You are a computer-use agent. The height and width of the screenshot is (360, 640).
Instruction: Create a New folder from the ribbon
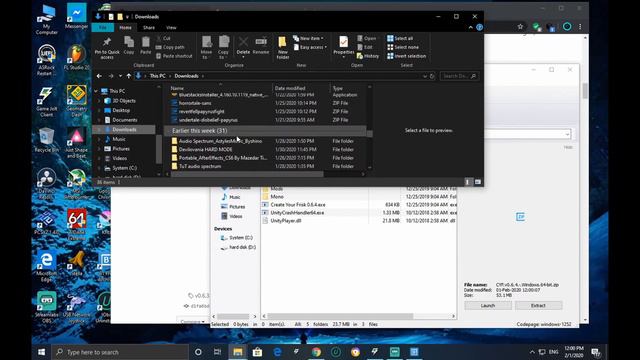[x=282, y=47]
